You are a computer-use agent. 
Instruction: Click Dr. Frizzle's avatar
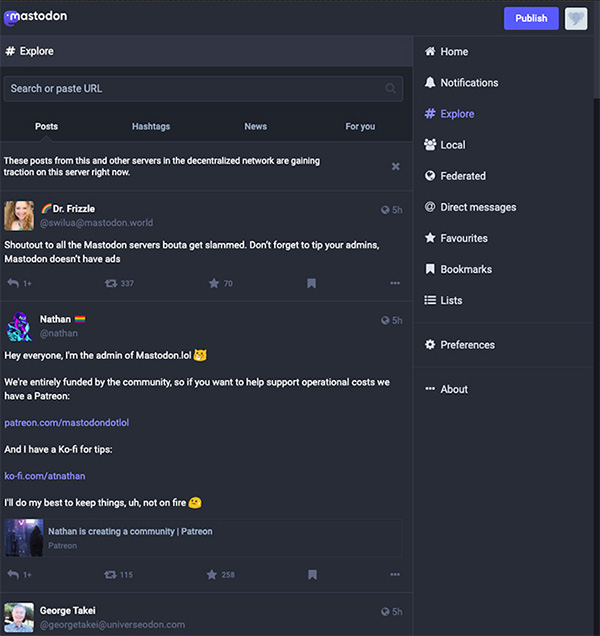19,216
